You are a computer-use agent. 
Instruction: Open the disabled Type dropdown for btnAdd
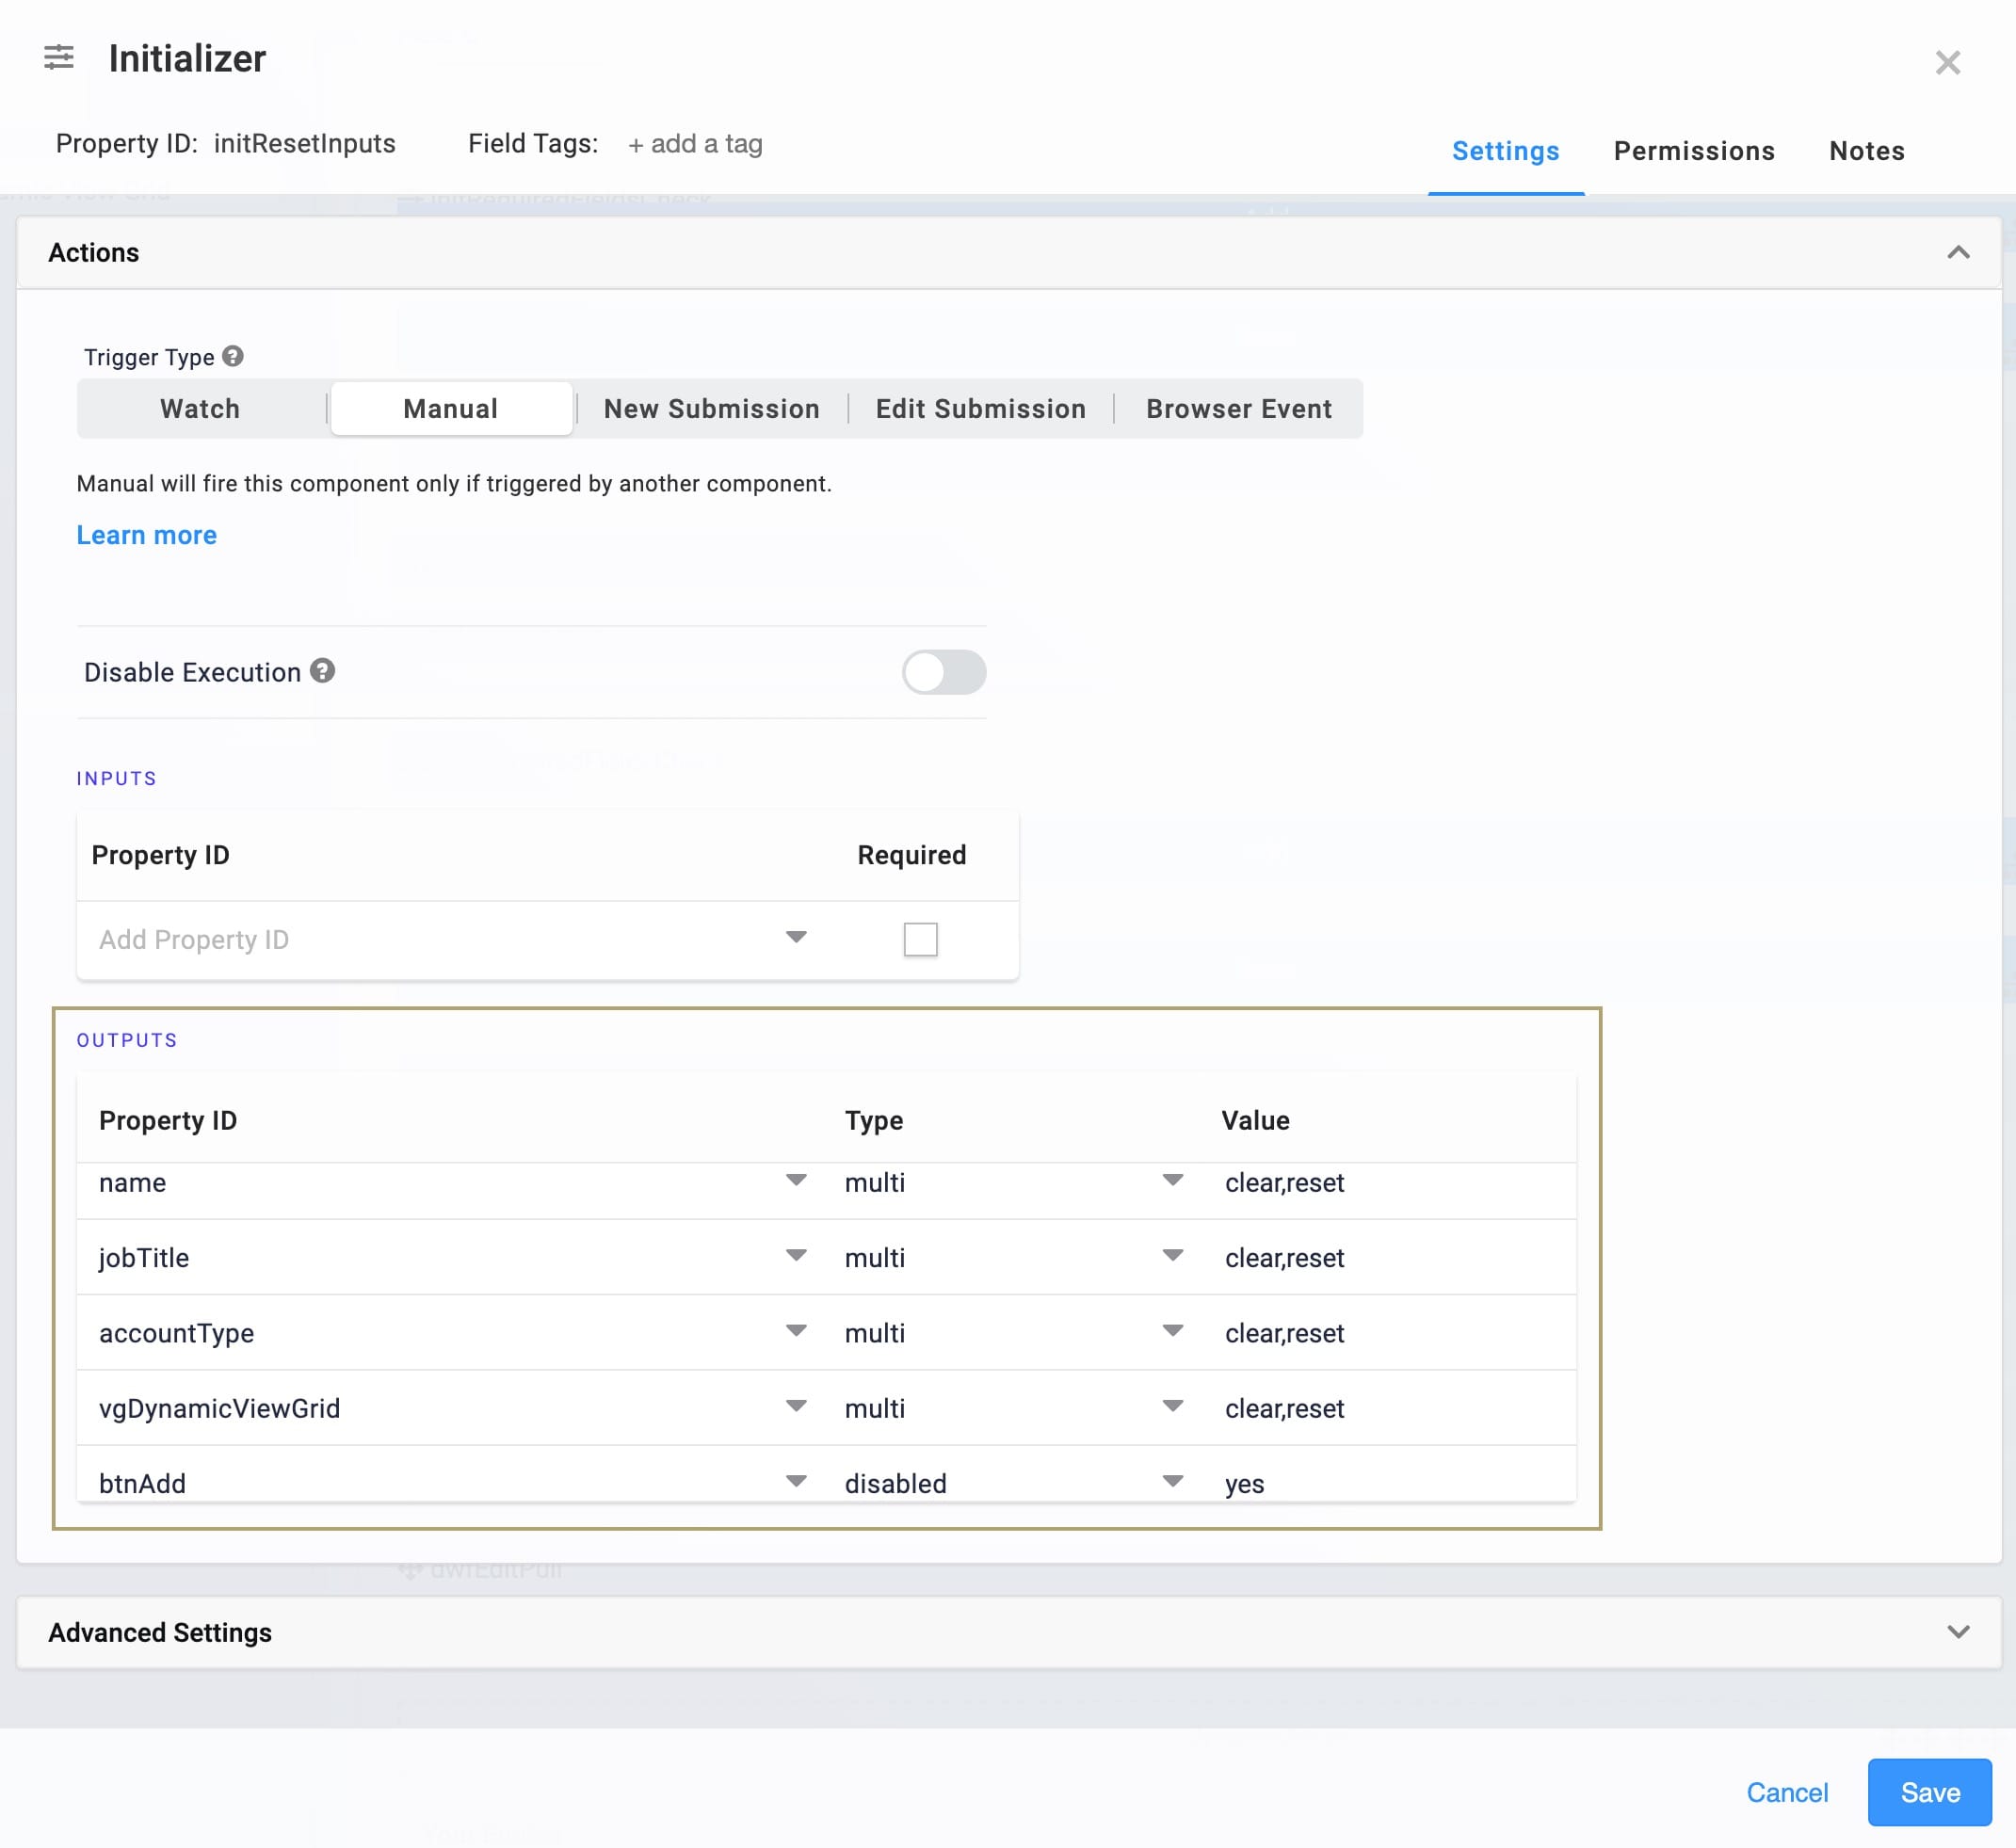[1173, 1480]
